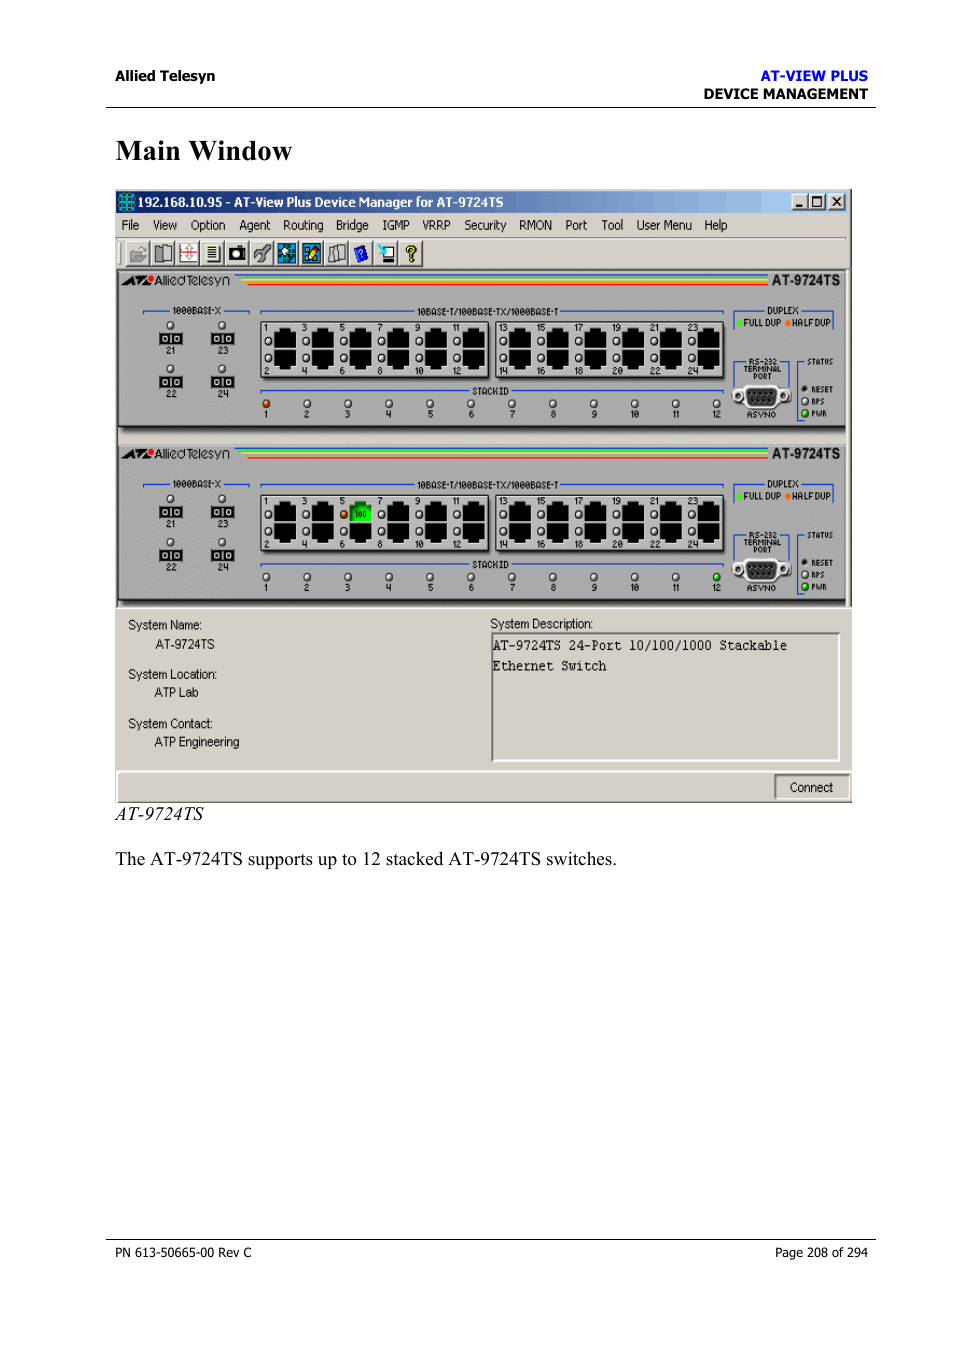Click the System Name value AT-9724TS
954x1351 pixels.
pyautogui.click(x=185, y=645)
